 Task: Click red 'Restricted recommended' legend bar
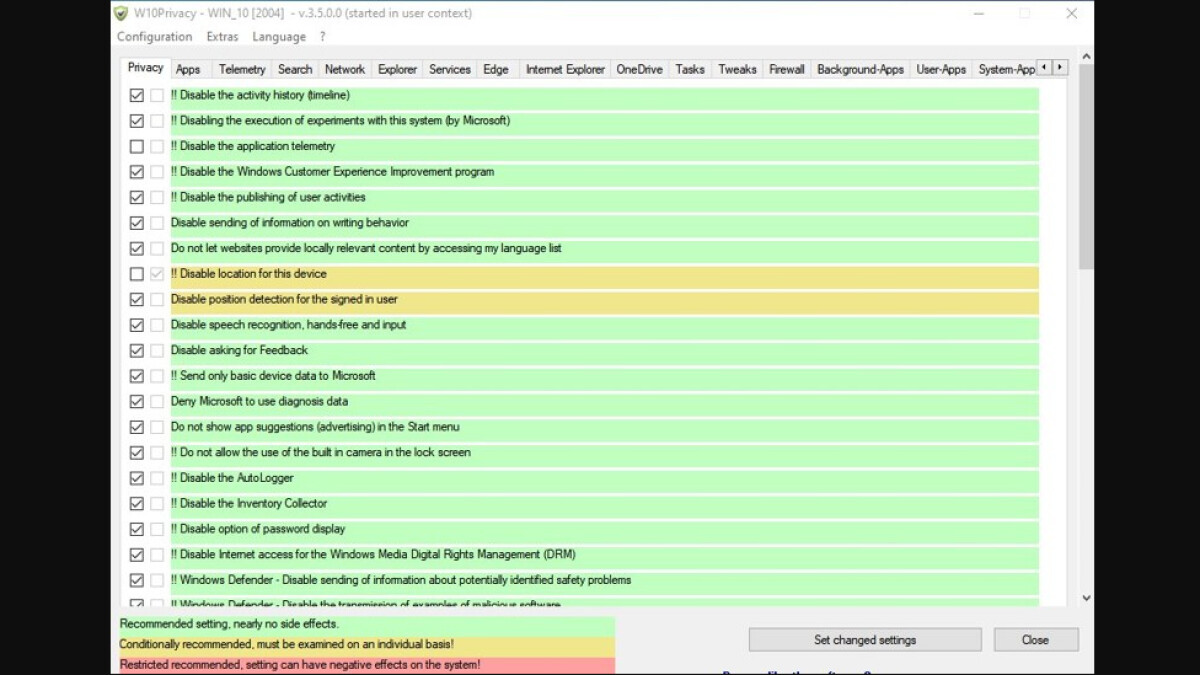(x=366, y=664)
